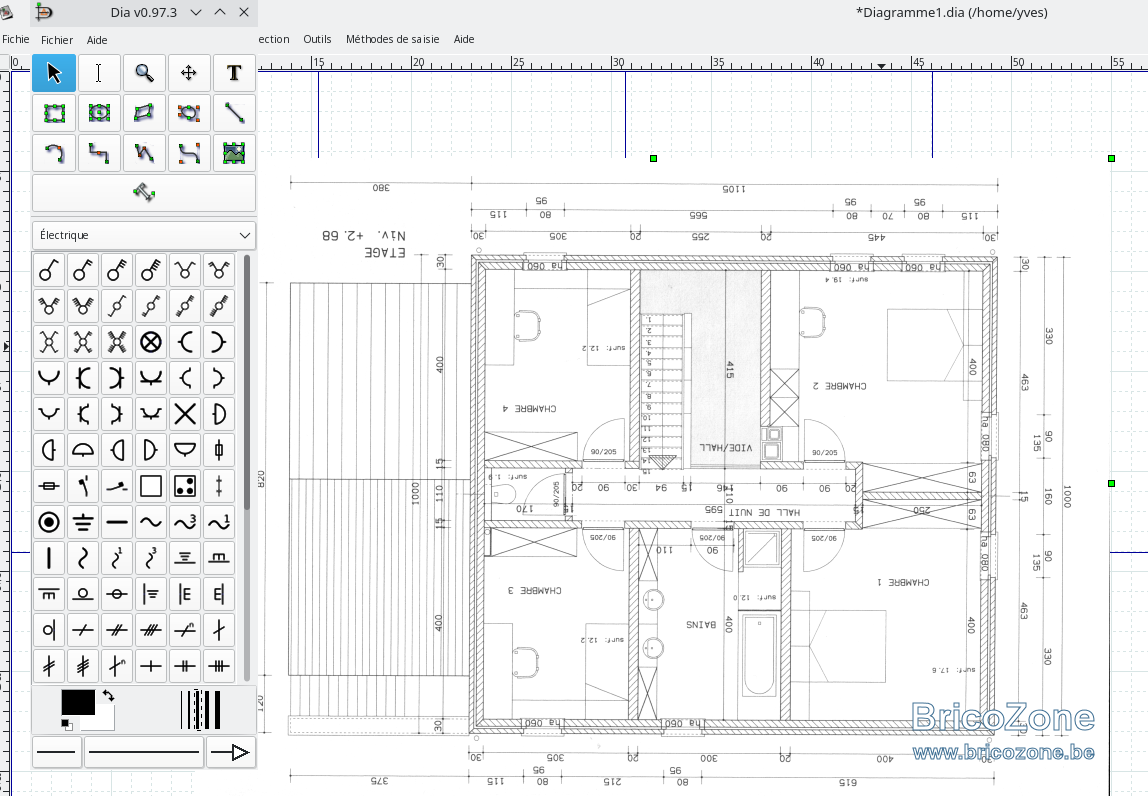Open the start arrow style selector
The width and height of the screenshot is (1148, 796).
pyautogui.click(x=57, y=752)
